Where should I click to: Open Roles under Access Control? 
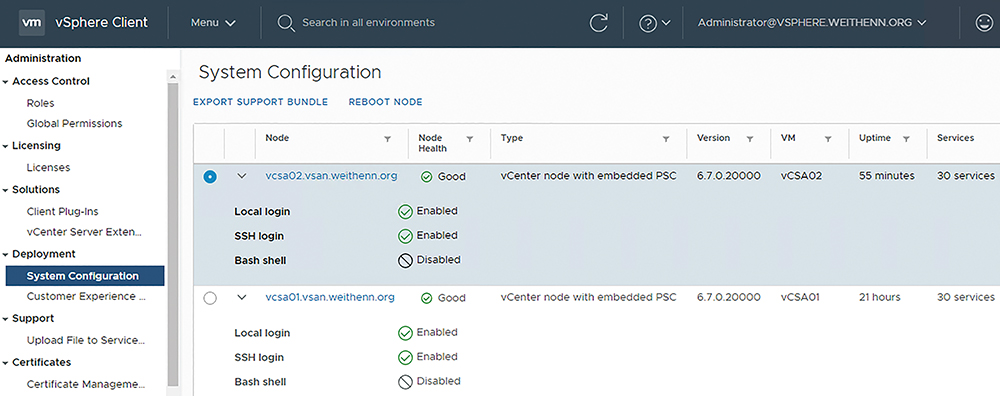[x=41, y=103]
